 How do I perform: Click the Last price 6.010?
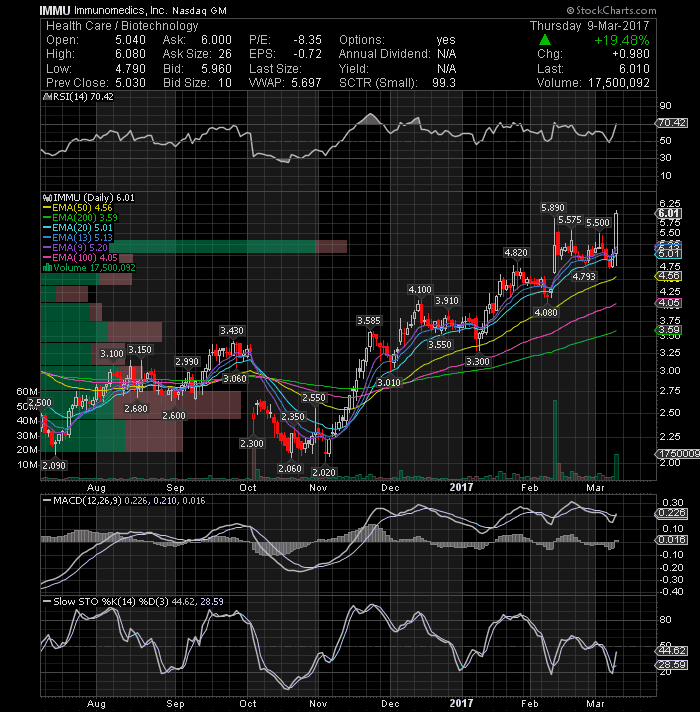[x=634, y=69]
